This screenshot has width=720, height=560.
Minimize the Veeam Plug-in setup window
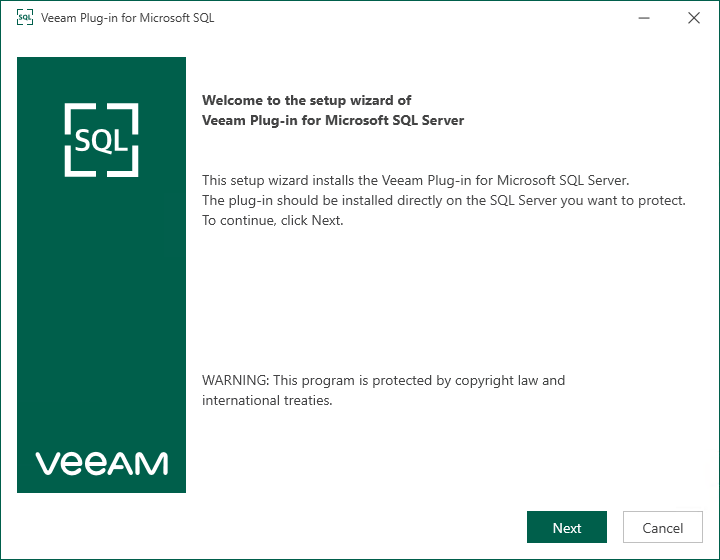(644, 18)
